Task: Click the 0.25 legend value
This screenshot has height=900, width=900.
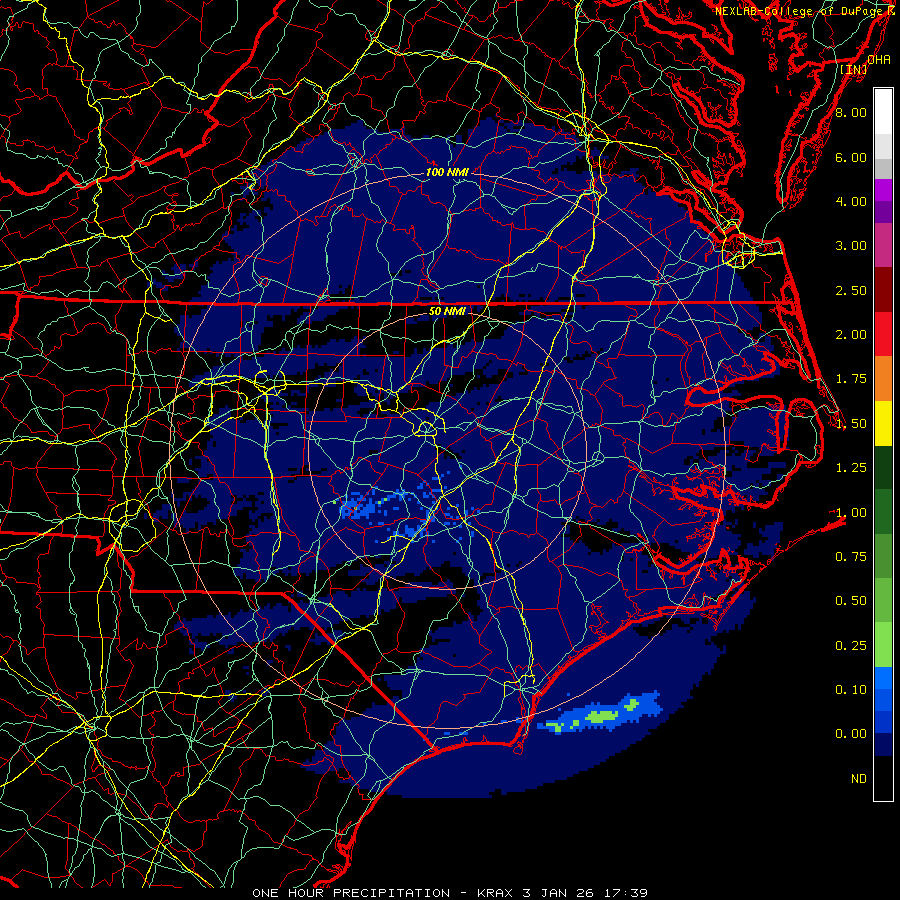Action: click(x=851, y=646)
